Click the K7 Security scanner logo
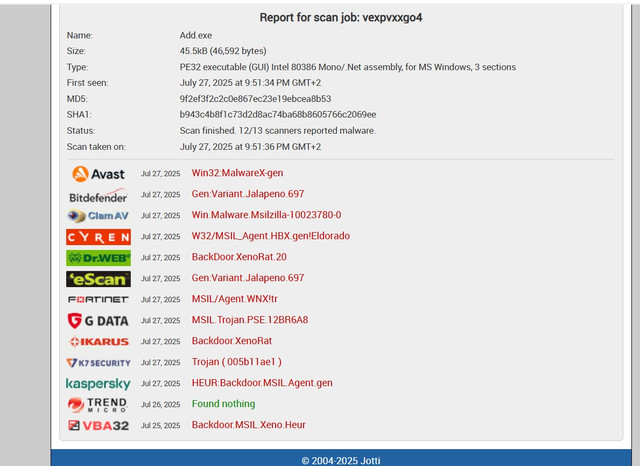 tap(98, 363)
